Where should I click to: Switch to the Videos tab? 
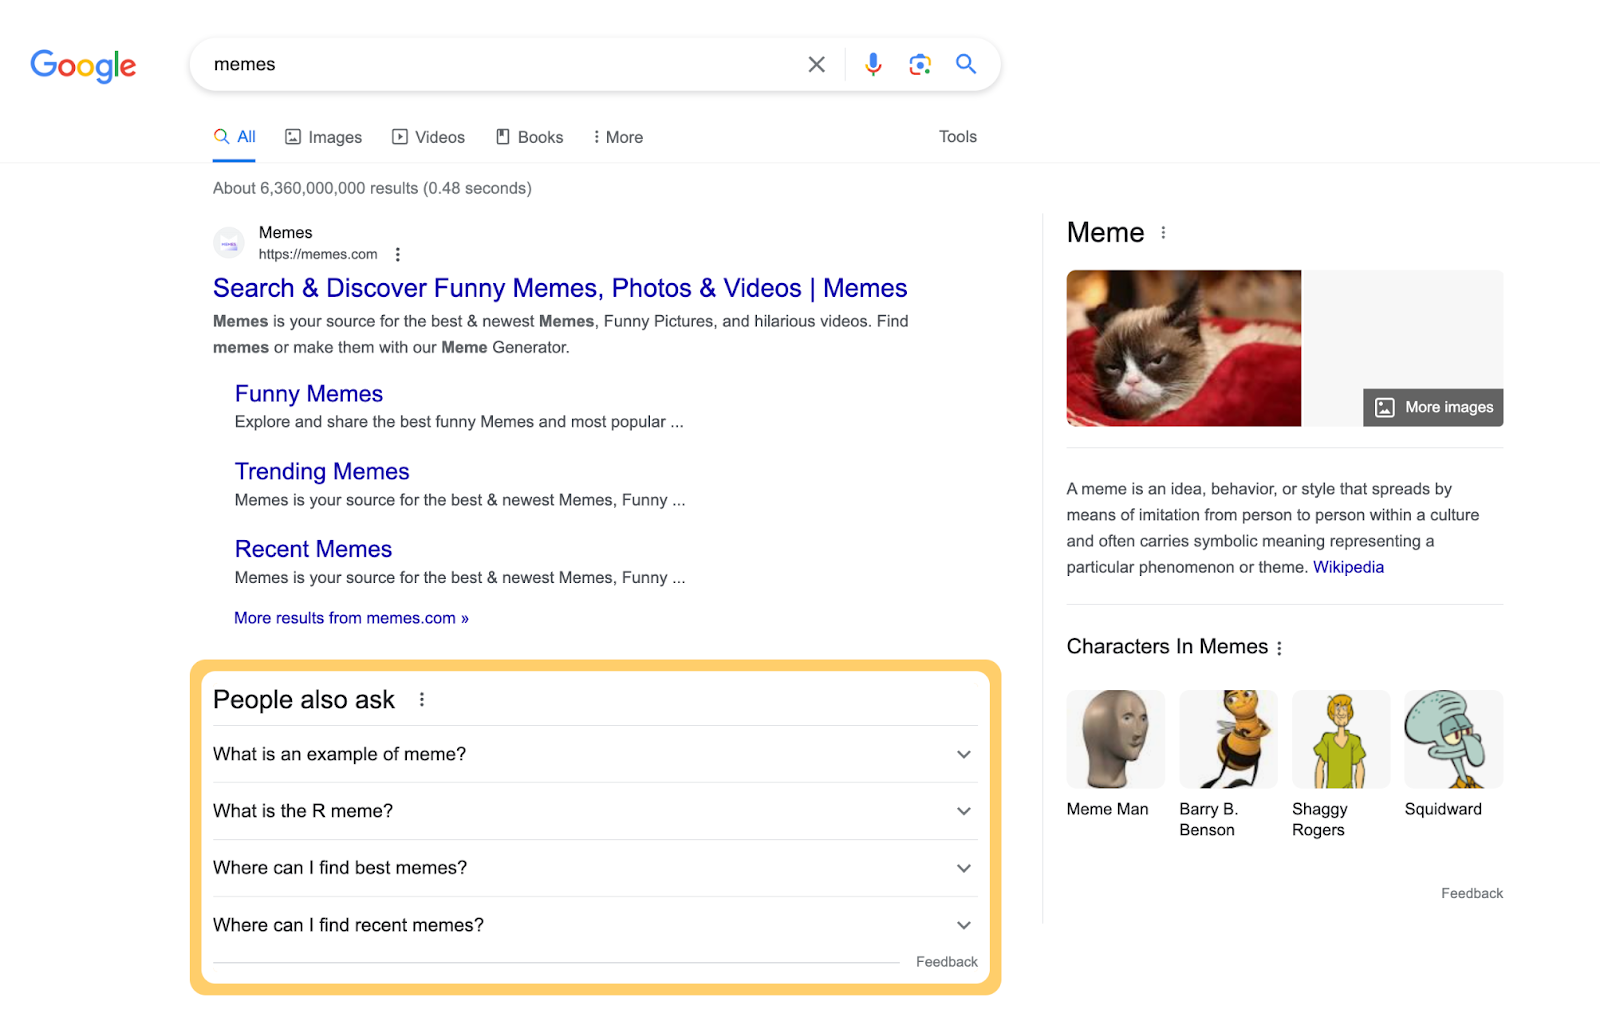point(428,137)
